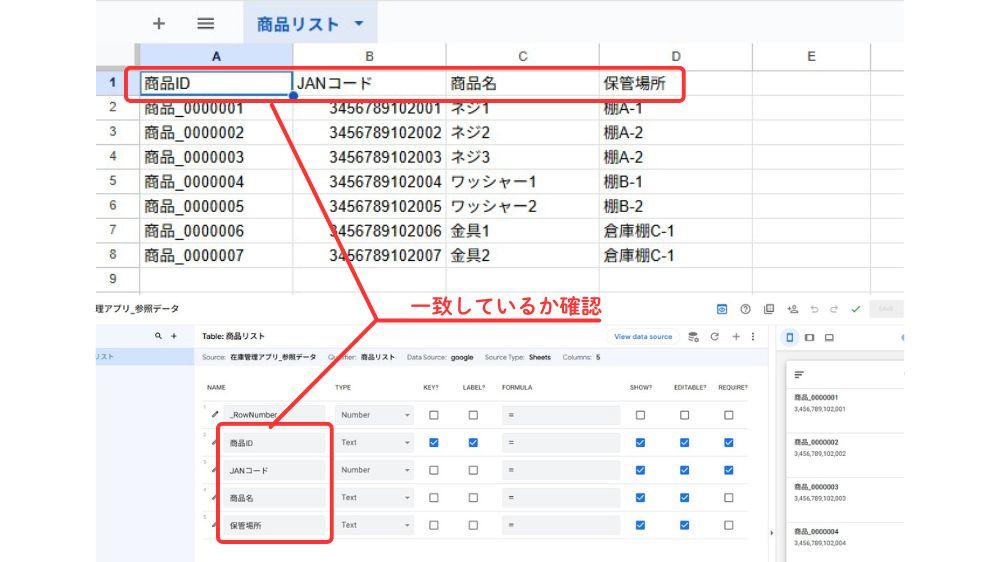Edit _RowNumber column with pencil icon
Screen dimensions: 1000x562
215,415
